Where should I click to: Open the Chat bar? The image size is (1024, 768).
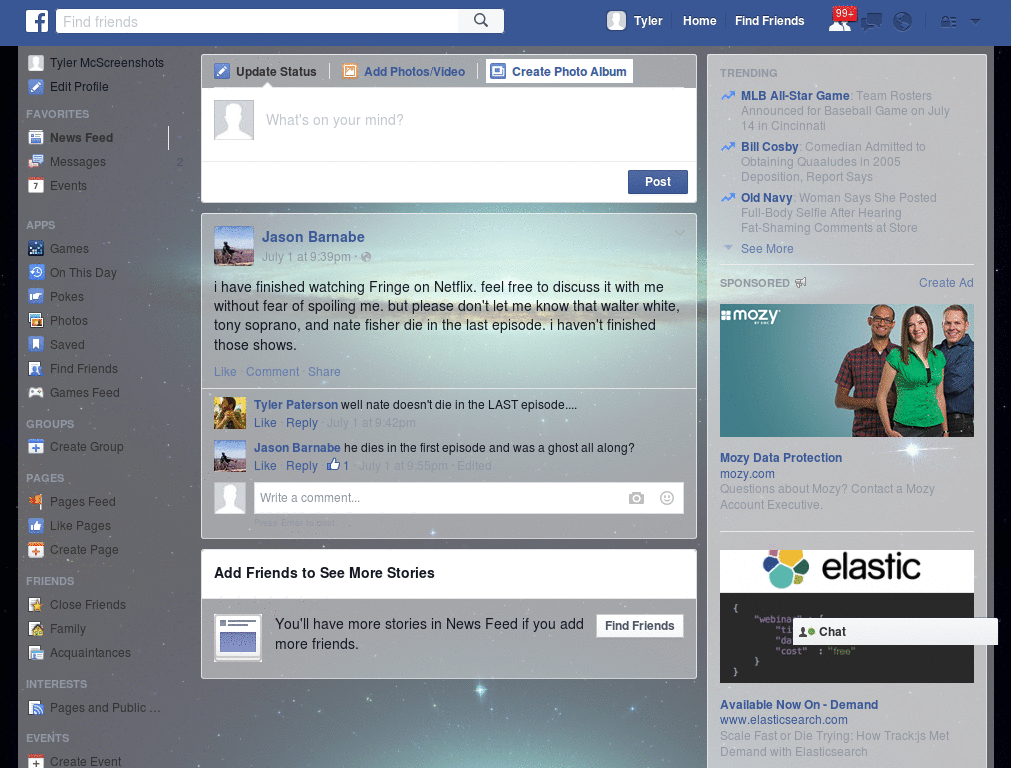pyautogui.click(x=895, y=632)
